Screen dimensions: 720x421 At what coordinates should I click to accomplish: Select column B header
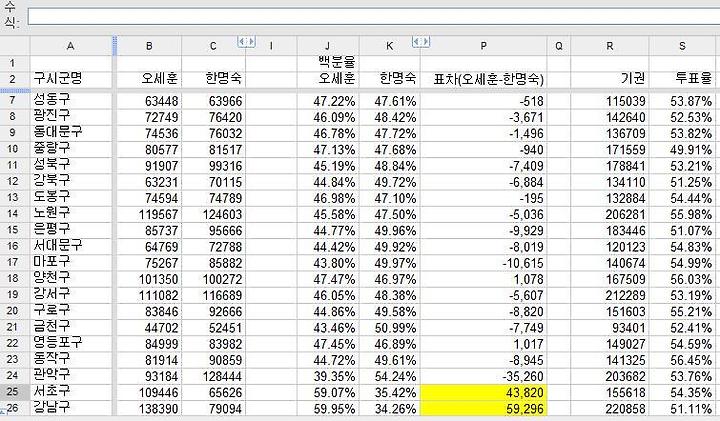pos(149,46)
